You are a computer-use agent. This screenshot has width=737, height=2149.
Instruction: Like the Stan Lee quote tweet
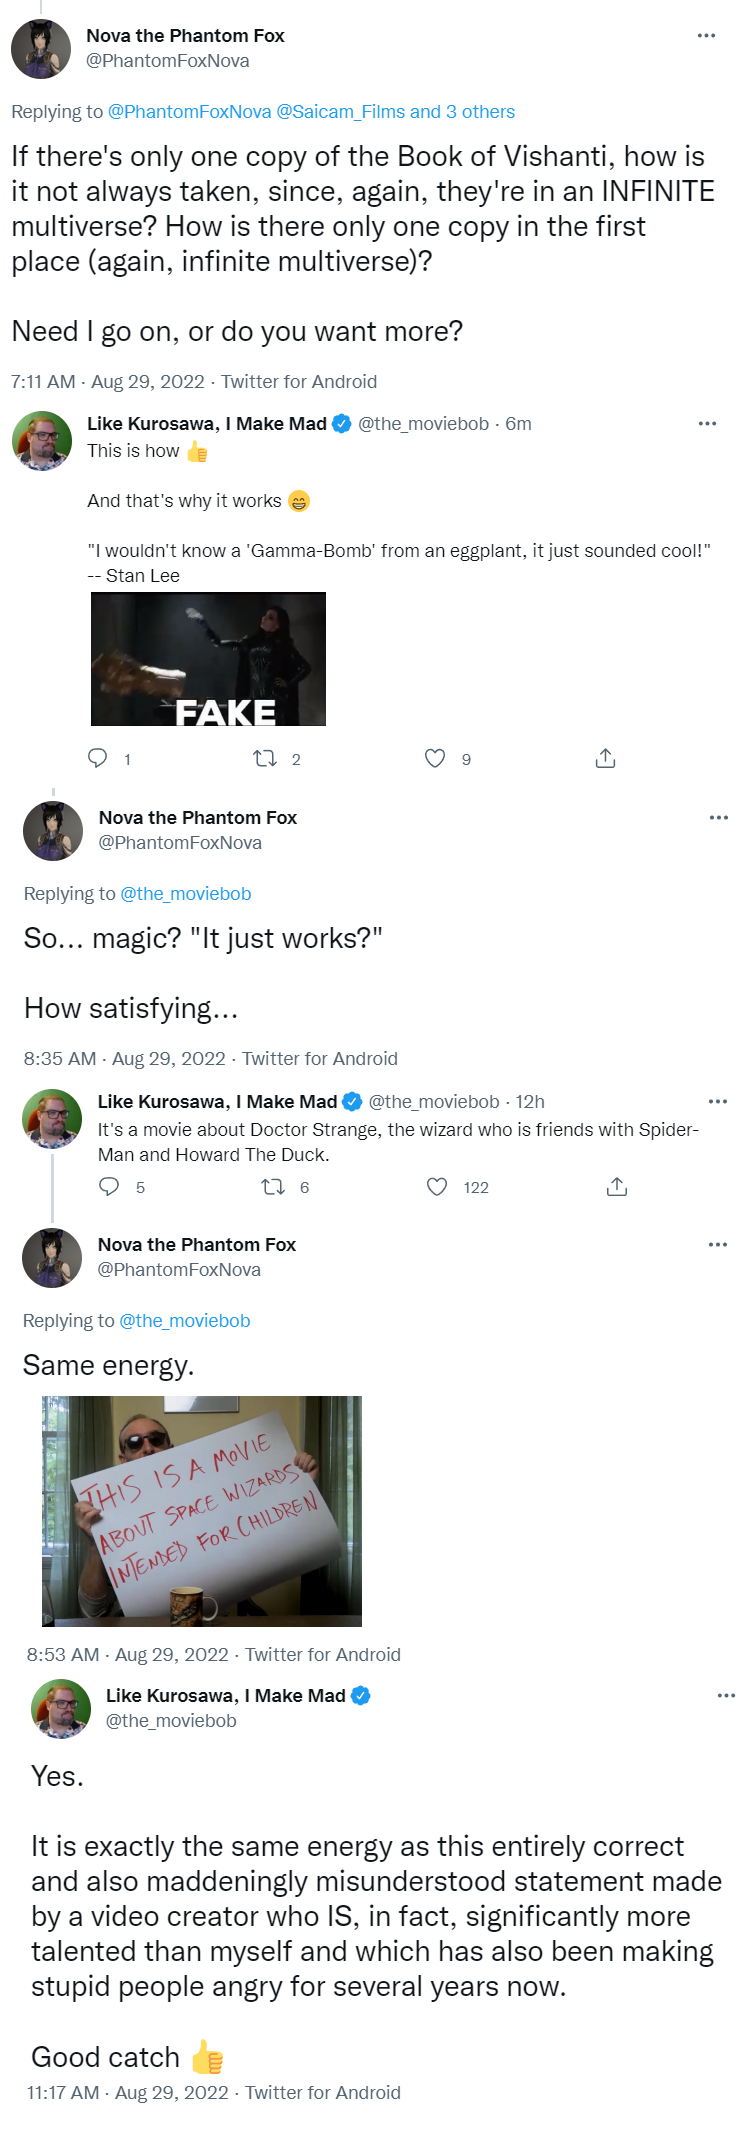[435, 759]
